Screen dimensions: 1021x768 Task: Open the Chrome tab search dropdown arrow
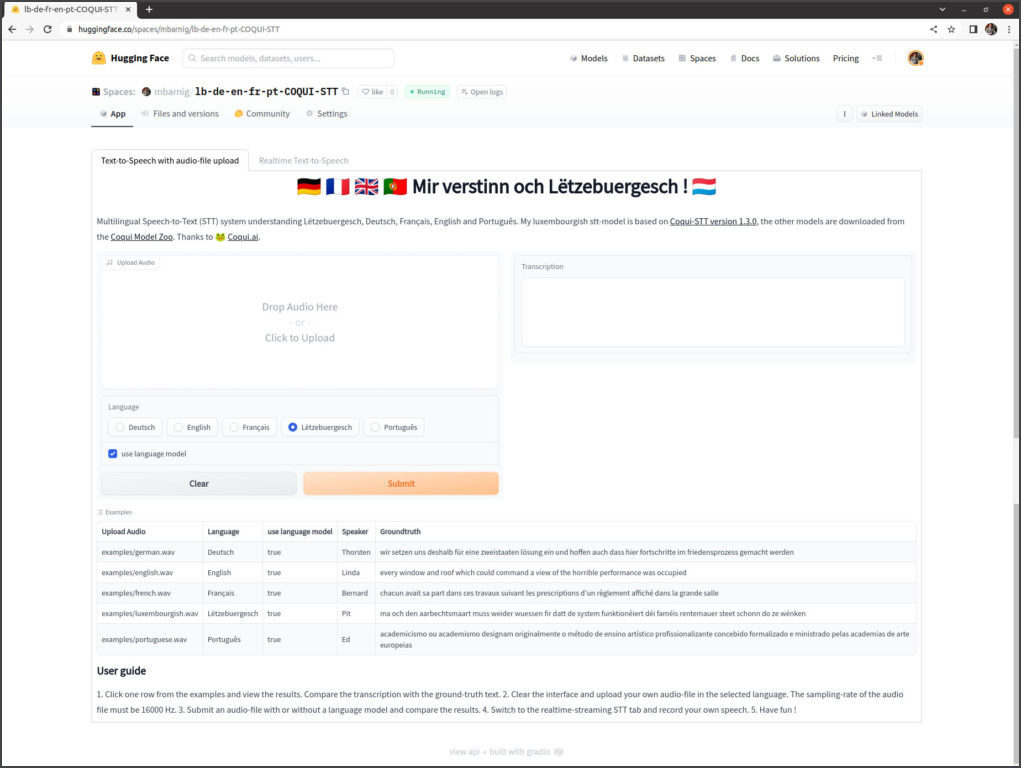point(942,9)
